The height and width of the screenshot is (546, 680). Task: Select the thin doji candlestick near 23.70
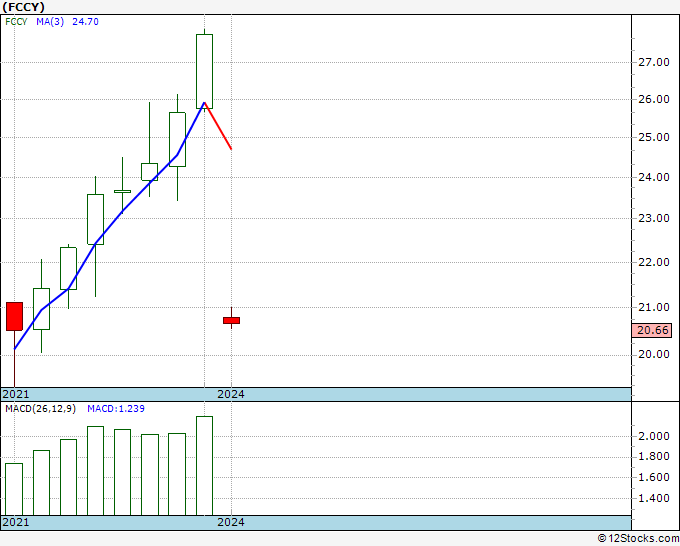click(122, 191)
